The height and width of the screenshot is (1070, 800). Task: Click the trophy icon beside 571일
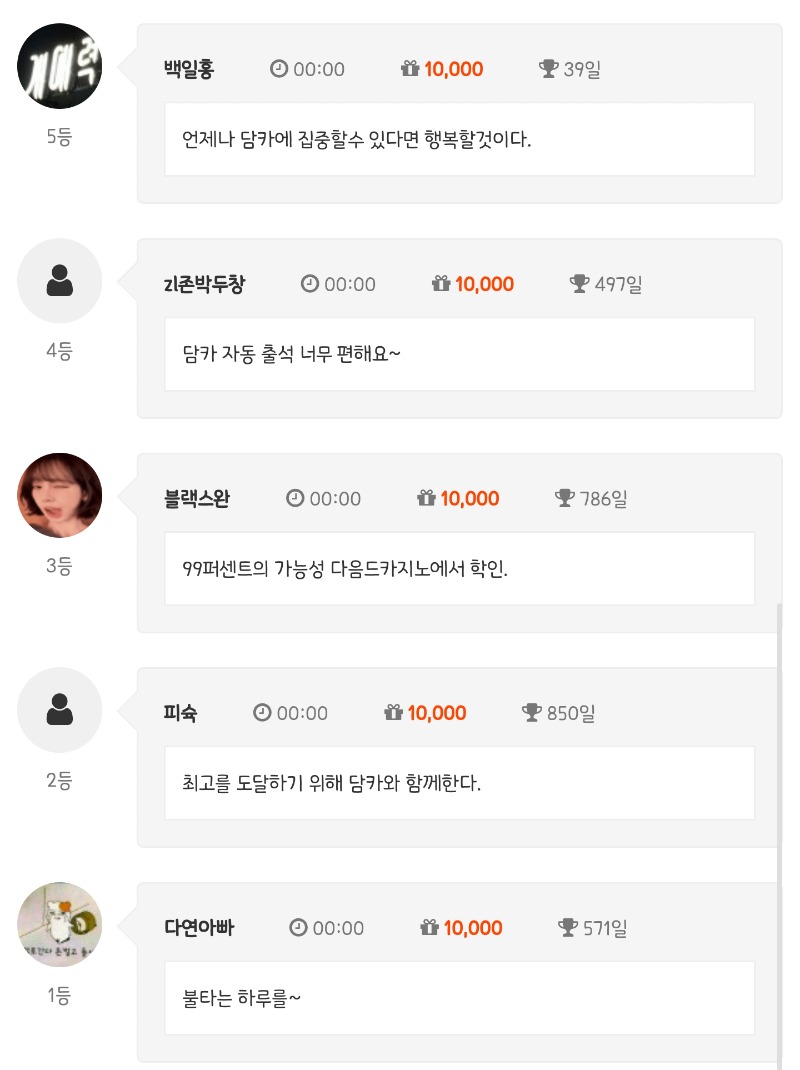point(568,928)
